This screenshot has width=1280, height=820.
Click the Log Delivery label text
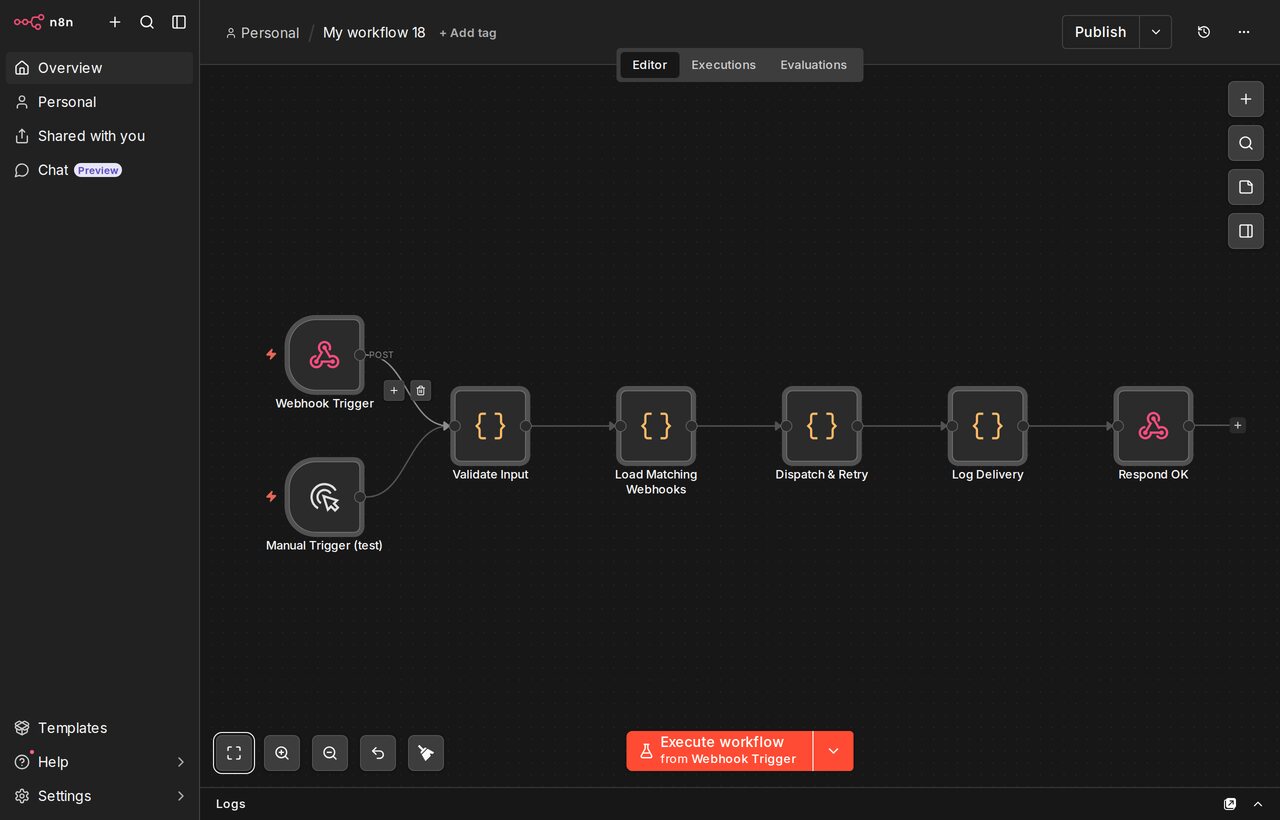coord(988,475)
